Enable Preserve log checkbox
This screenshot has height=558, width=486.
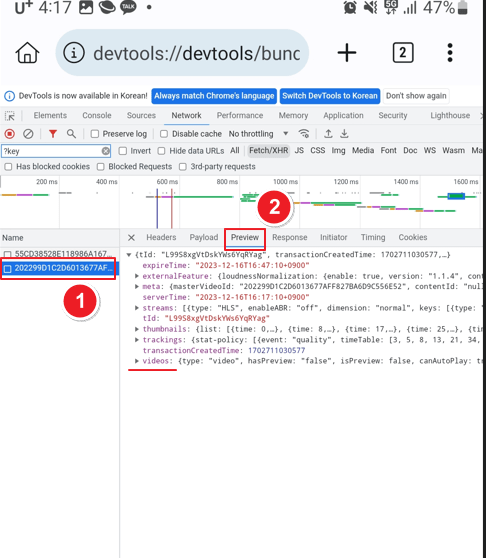(95, 134)
